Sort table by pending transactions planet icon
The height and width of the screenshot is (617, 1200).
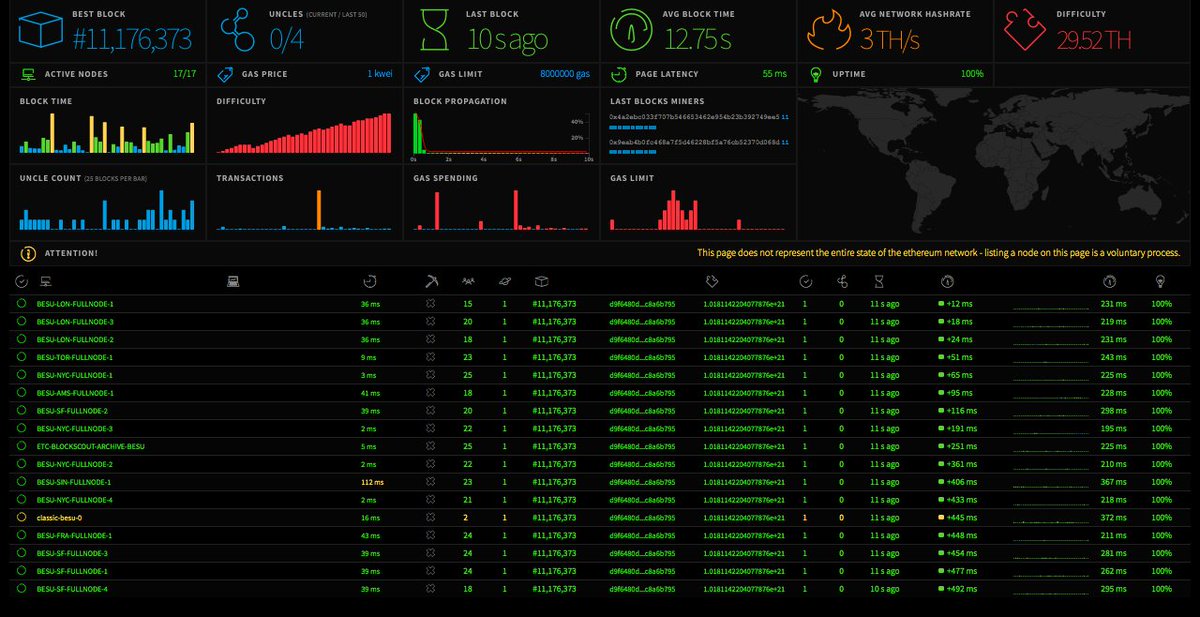pyautogui.click(x=505, y=282)
